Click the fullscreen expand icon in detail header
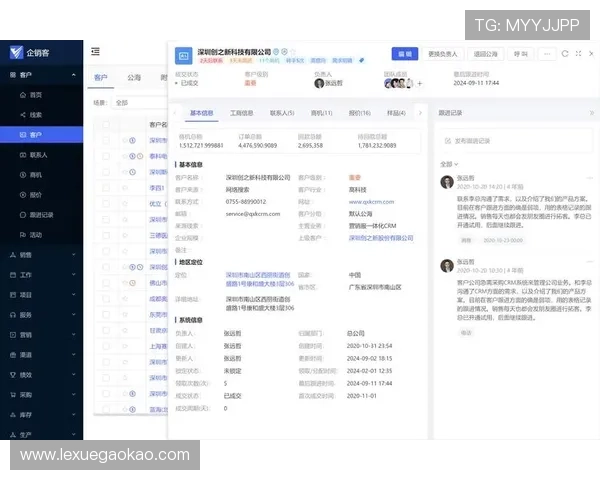The width and height of the screenshot is (600, 480). pos(578,54)
